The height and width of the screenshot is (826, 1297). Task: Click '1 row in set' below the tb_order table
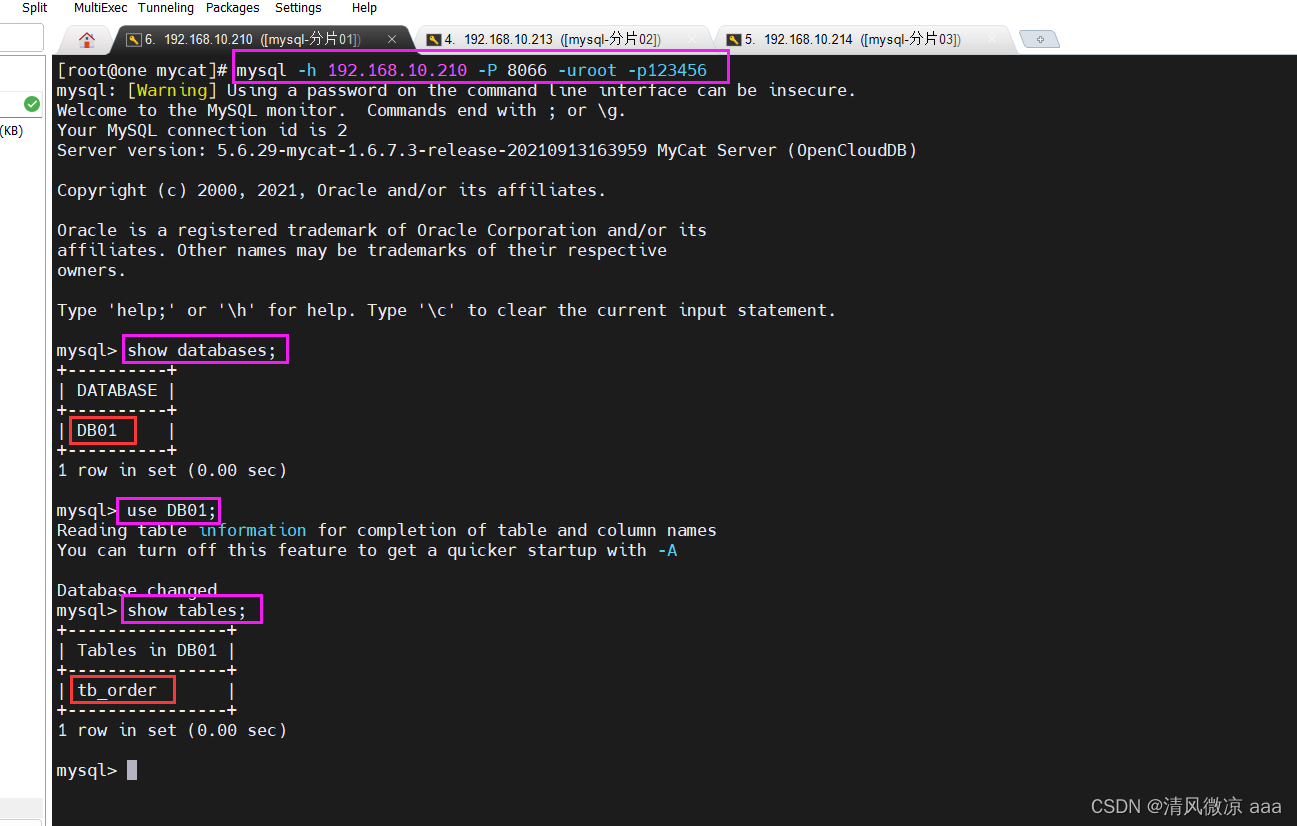172,730
